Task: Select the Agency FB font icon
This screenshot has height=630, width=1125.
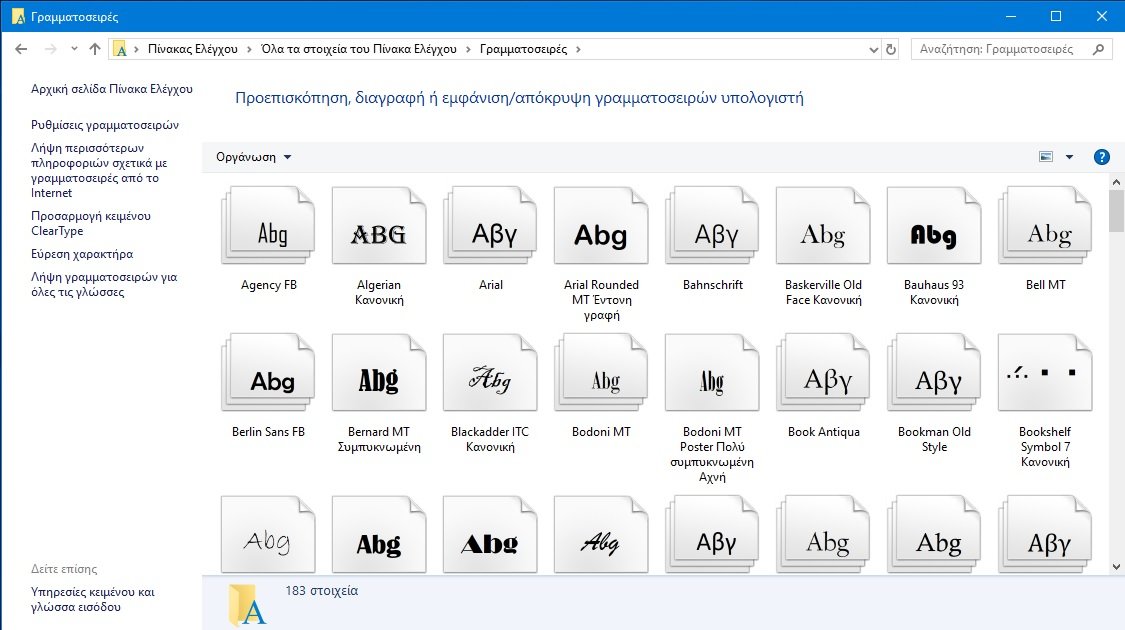Action: [268, 225]
